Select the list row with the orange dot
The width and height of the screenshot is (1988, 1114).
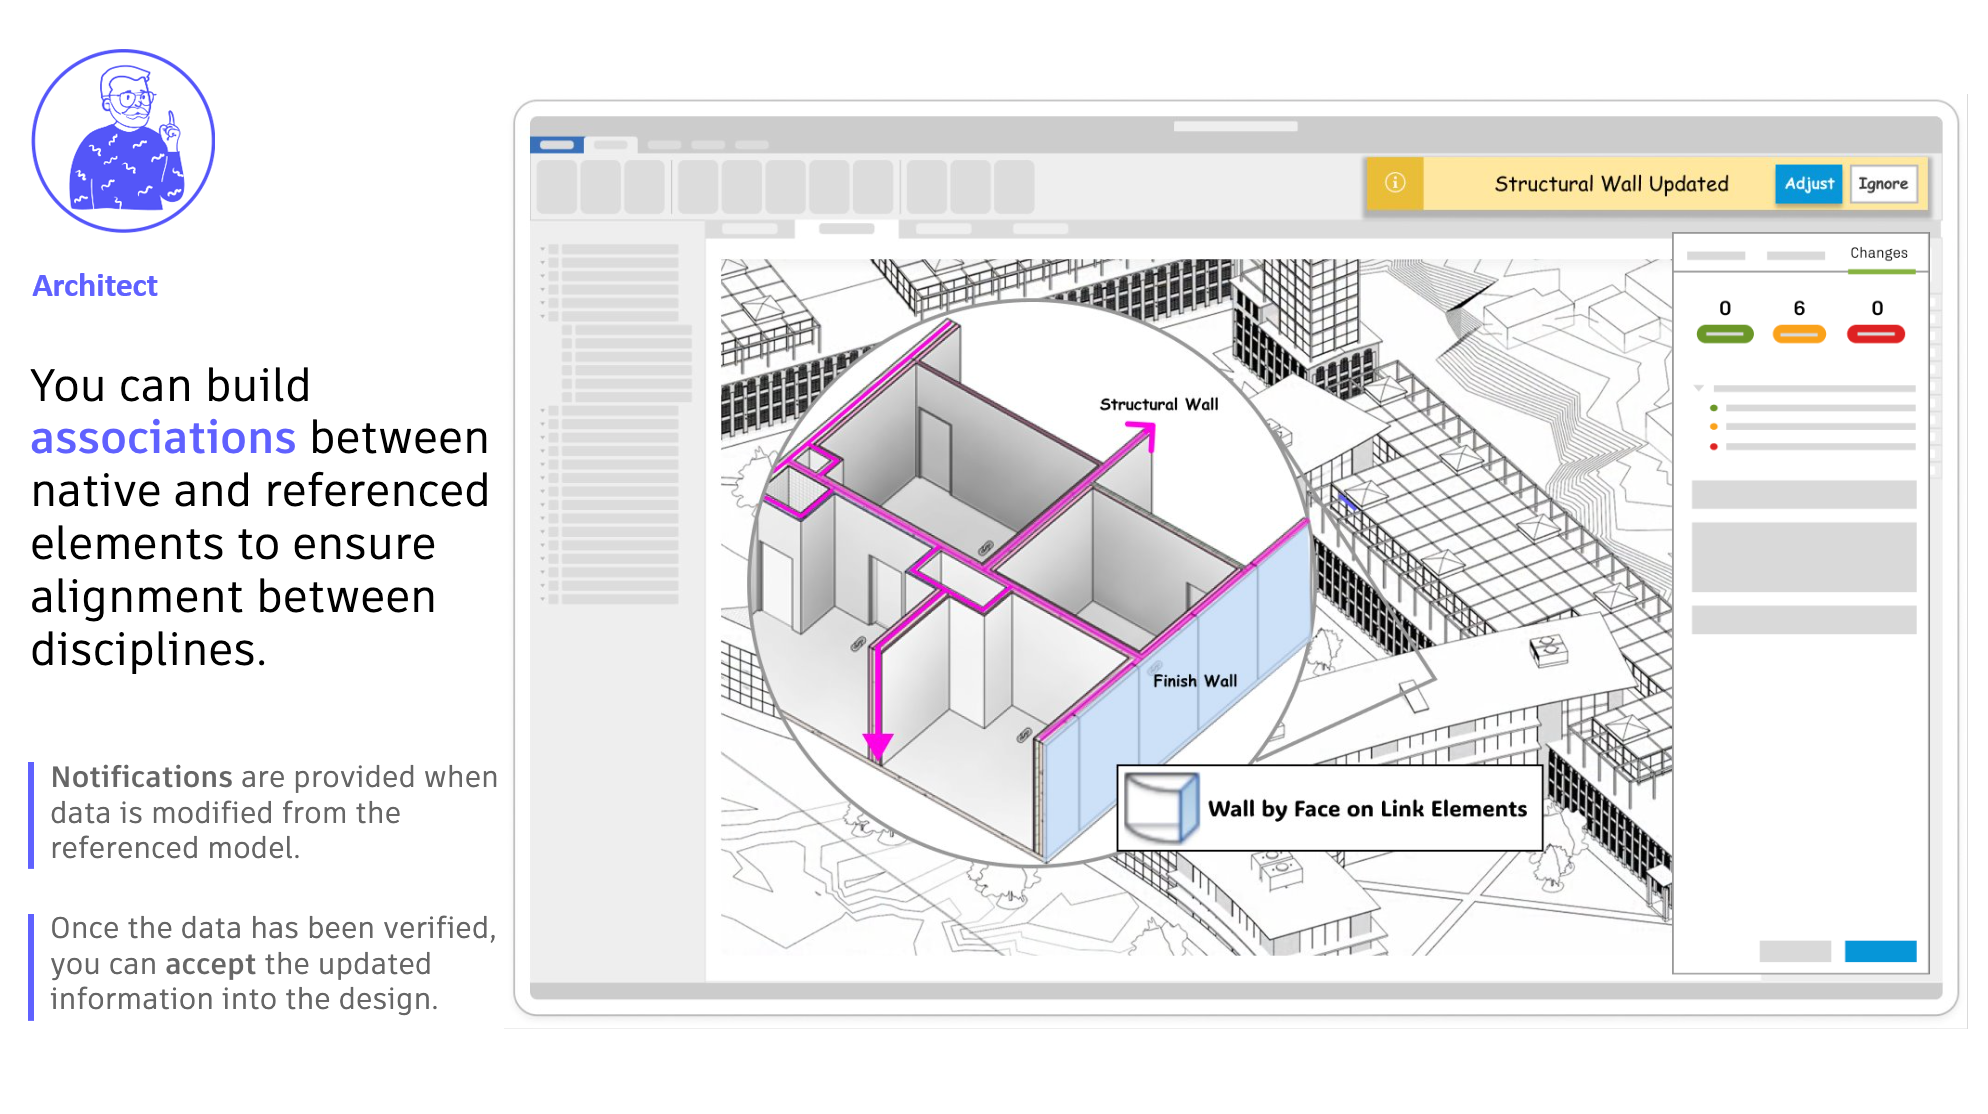1813,427
